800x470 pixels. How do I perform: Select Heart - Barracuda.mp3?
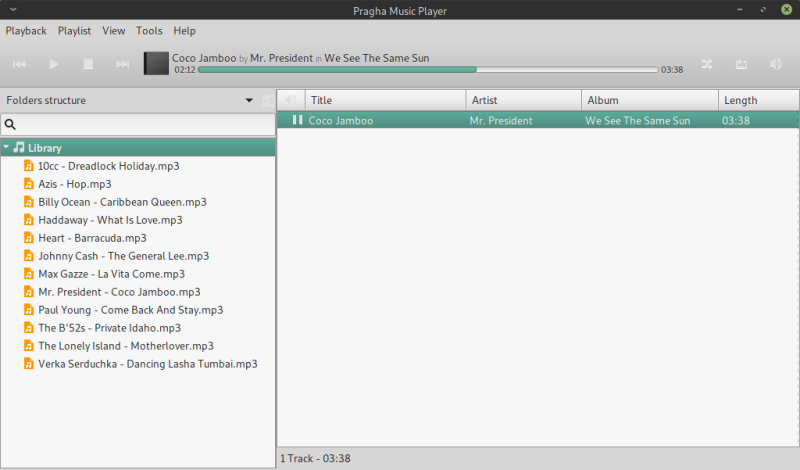(x=92, y=238)
